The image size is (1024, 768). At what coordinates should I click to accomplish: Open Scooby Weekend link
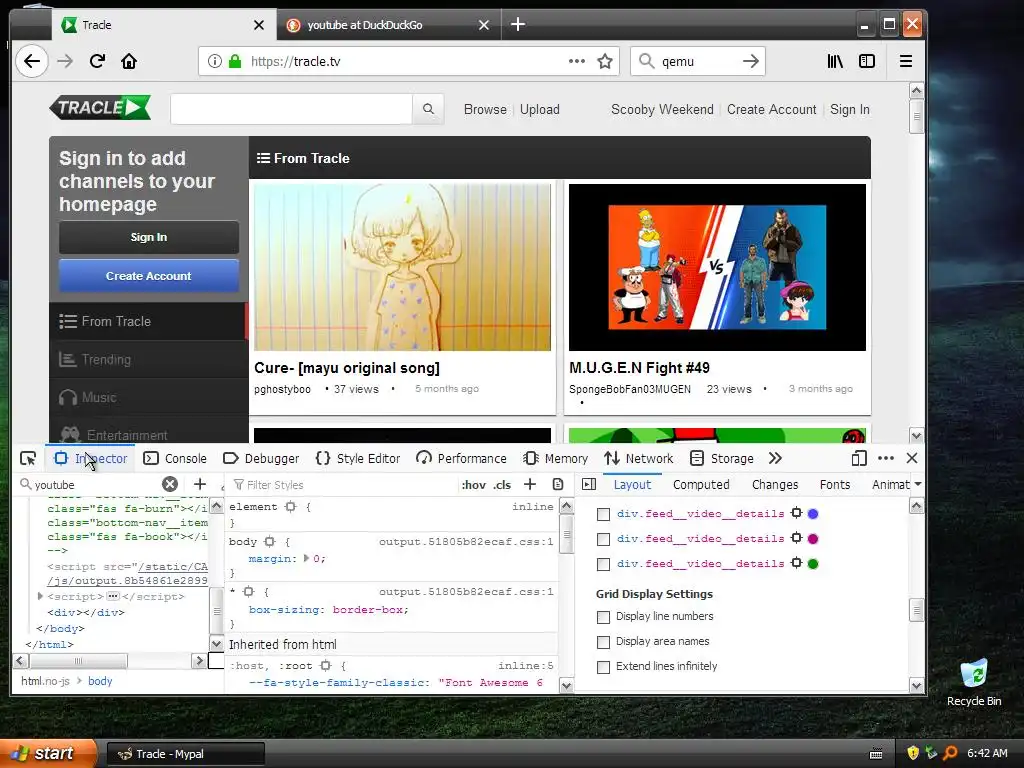tap(662, 109)
